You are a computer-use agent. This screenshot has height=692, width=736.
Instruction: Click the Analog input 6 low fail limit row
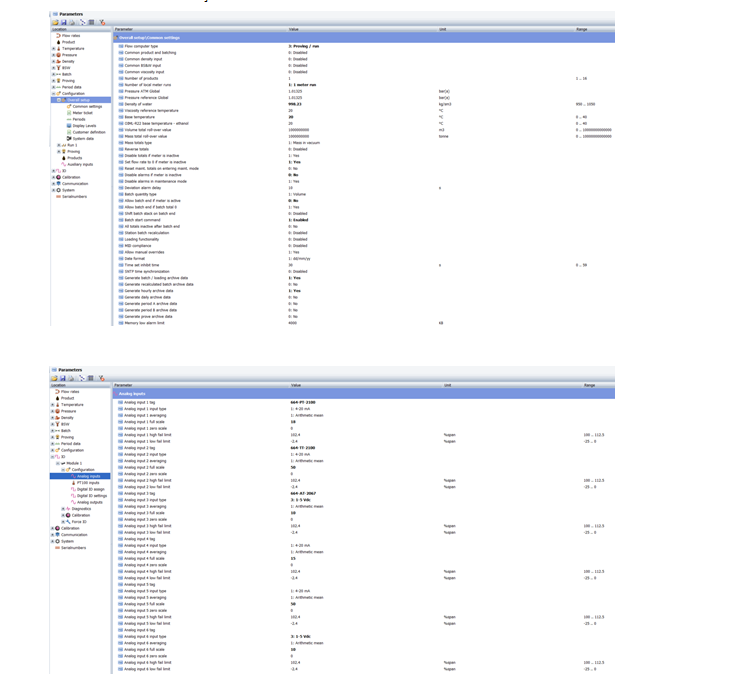click(x=364, y=669)
